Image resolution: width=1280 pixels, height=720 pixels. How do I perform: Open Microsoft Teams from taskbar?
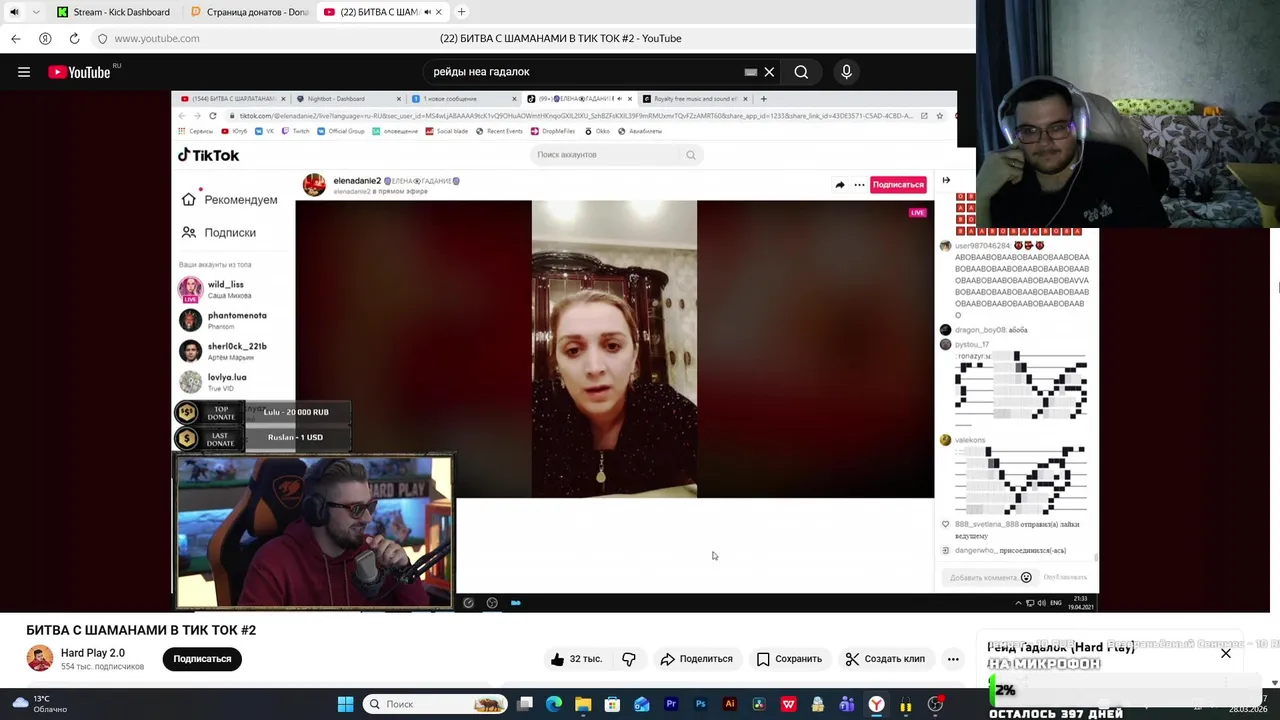(x=847, y=704)
